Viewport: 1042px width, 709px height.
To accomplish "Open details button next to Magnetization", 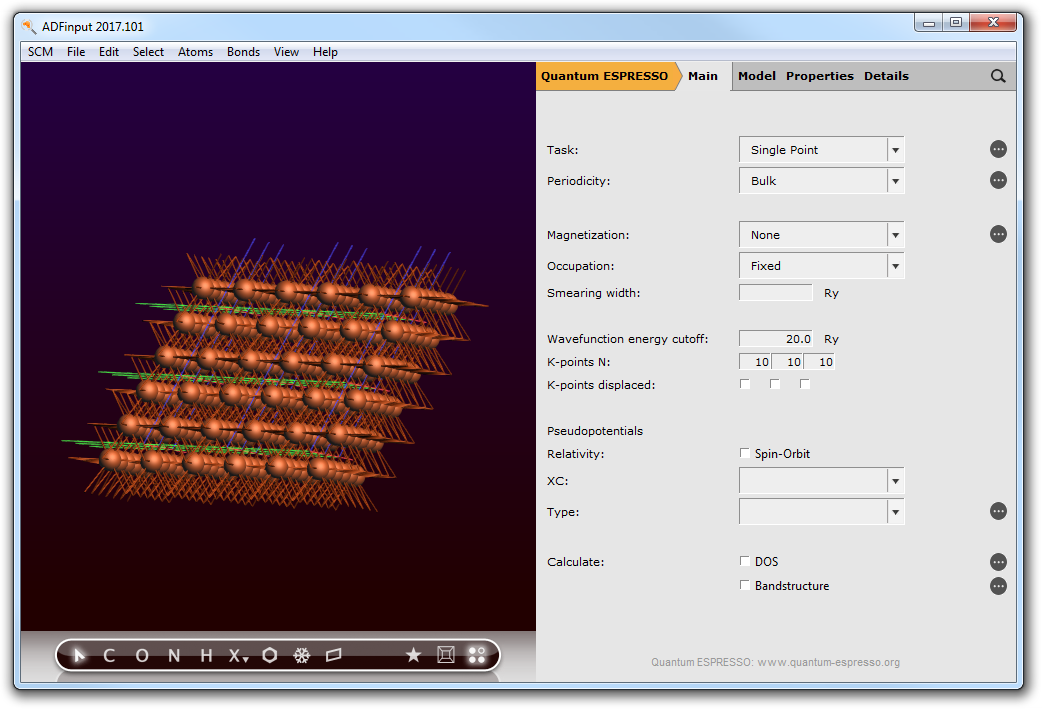I will coord(998,234).
